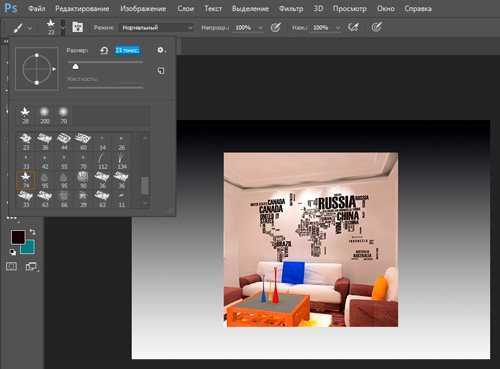The height and width of the screenshot is (369, 500).
Task: Enable airbrush-style build-up effect
Action: point(353,27)
